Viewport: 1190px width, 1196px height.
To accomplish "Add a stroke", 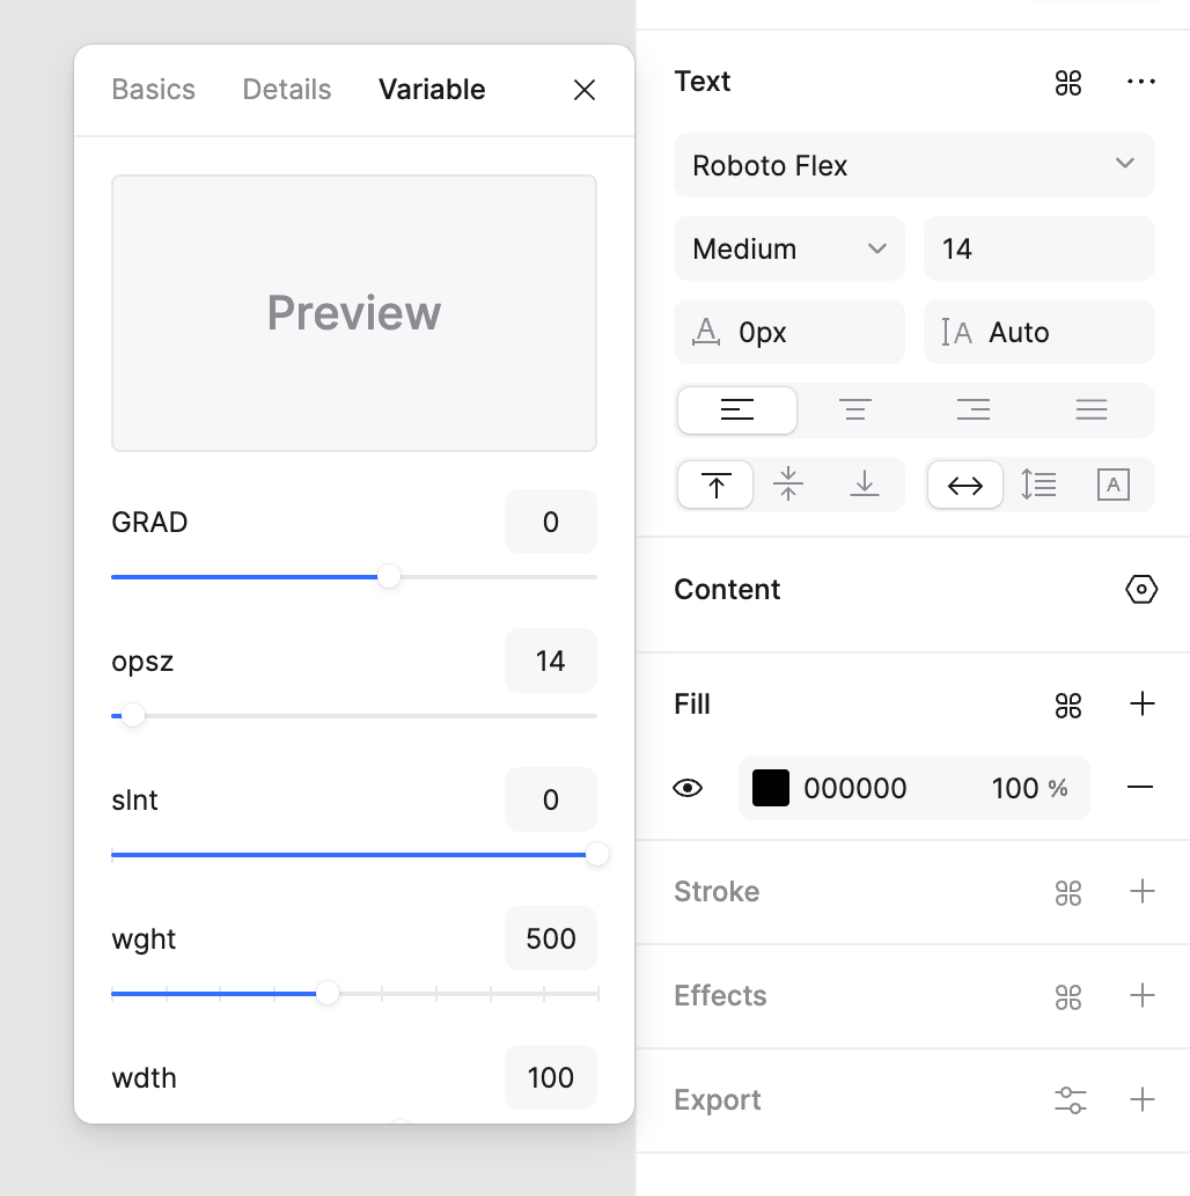I will [1142, 892].
